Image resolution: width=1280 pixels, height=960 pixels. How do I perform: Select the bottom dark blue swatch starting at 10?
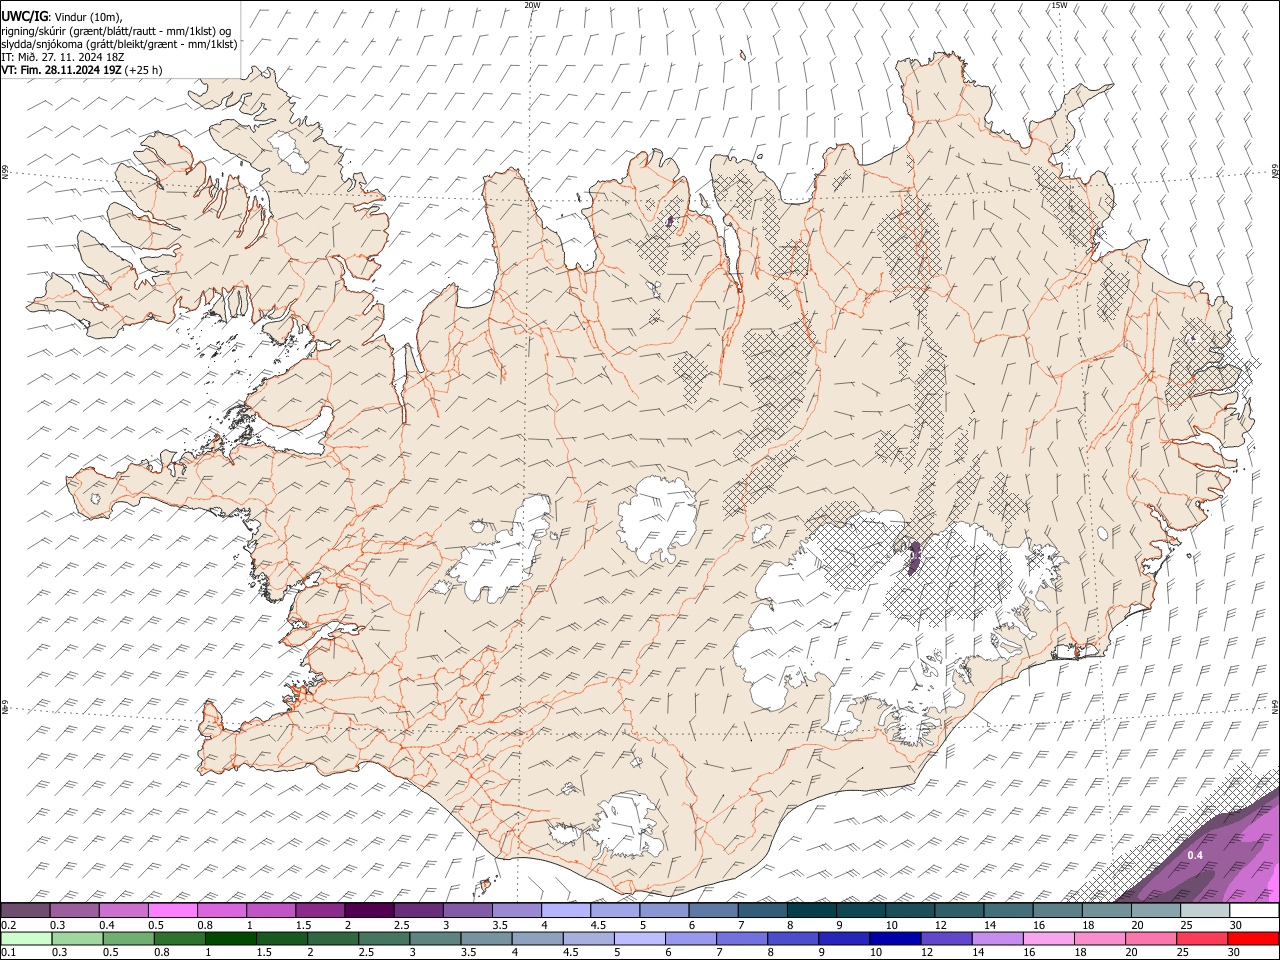(895, 938)
